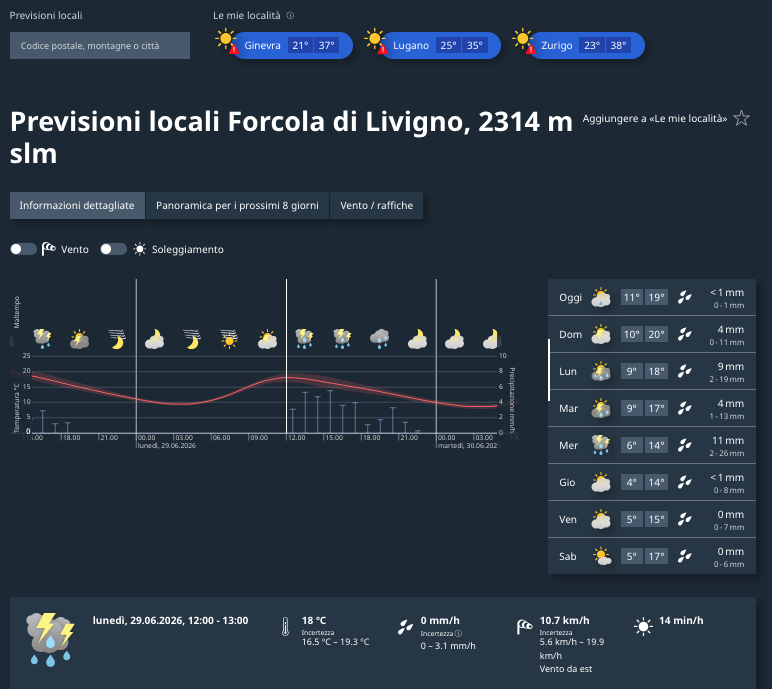772x689 pixels.
Task: Click precipitation icon in Gio row
Action: click(x=684, y=482)
